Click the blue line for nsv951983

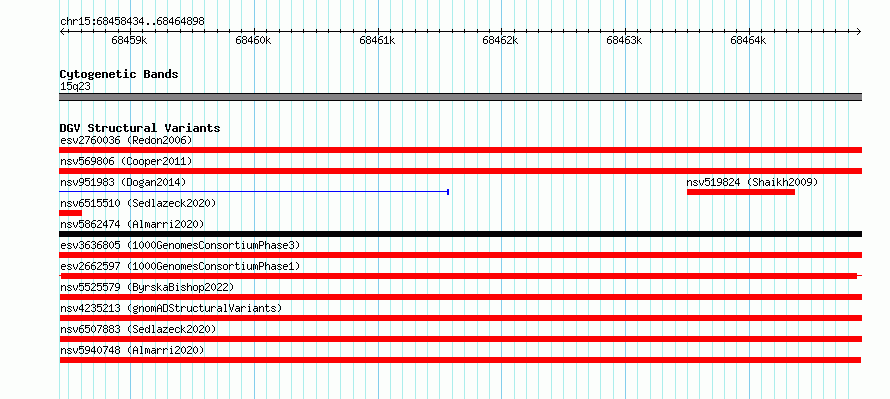point(254,192)
